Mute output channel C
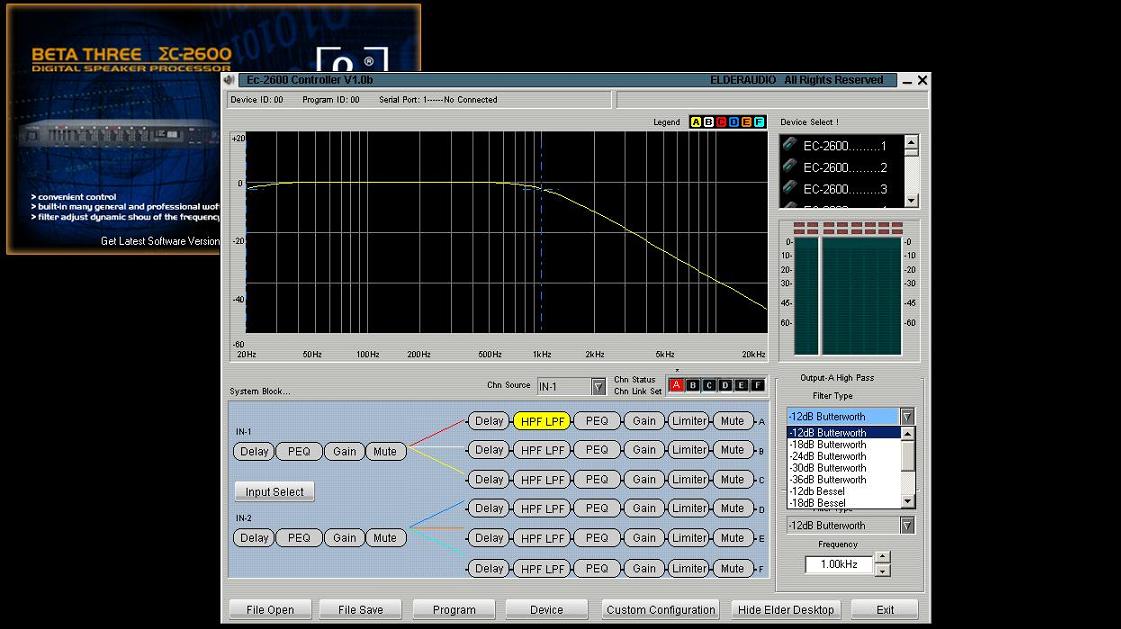Screen dimensions: 1121x629 [x=732, y=480]
